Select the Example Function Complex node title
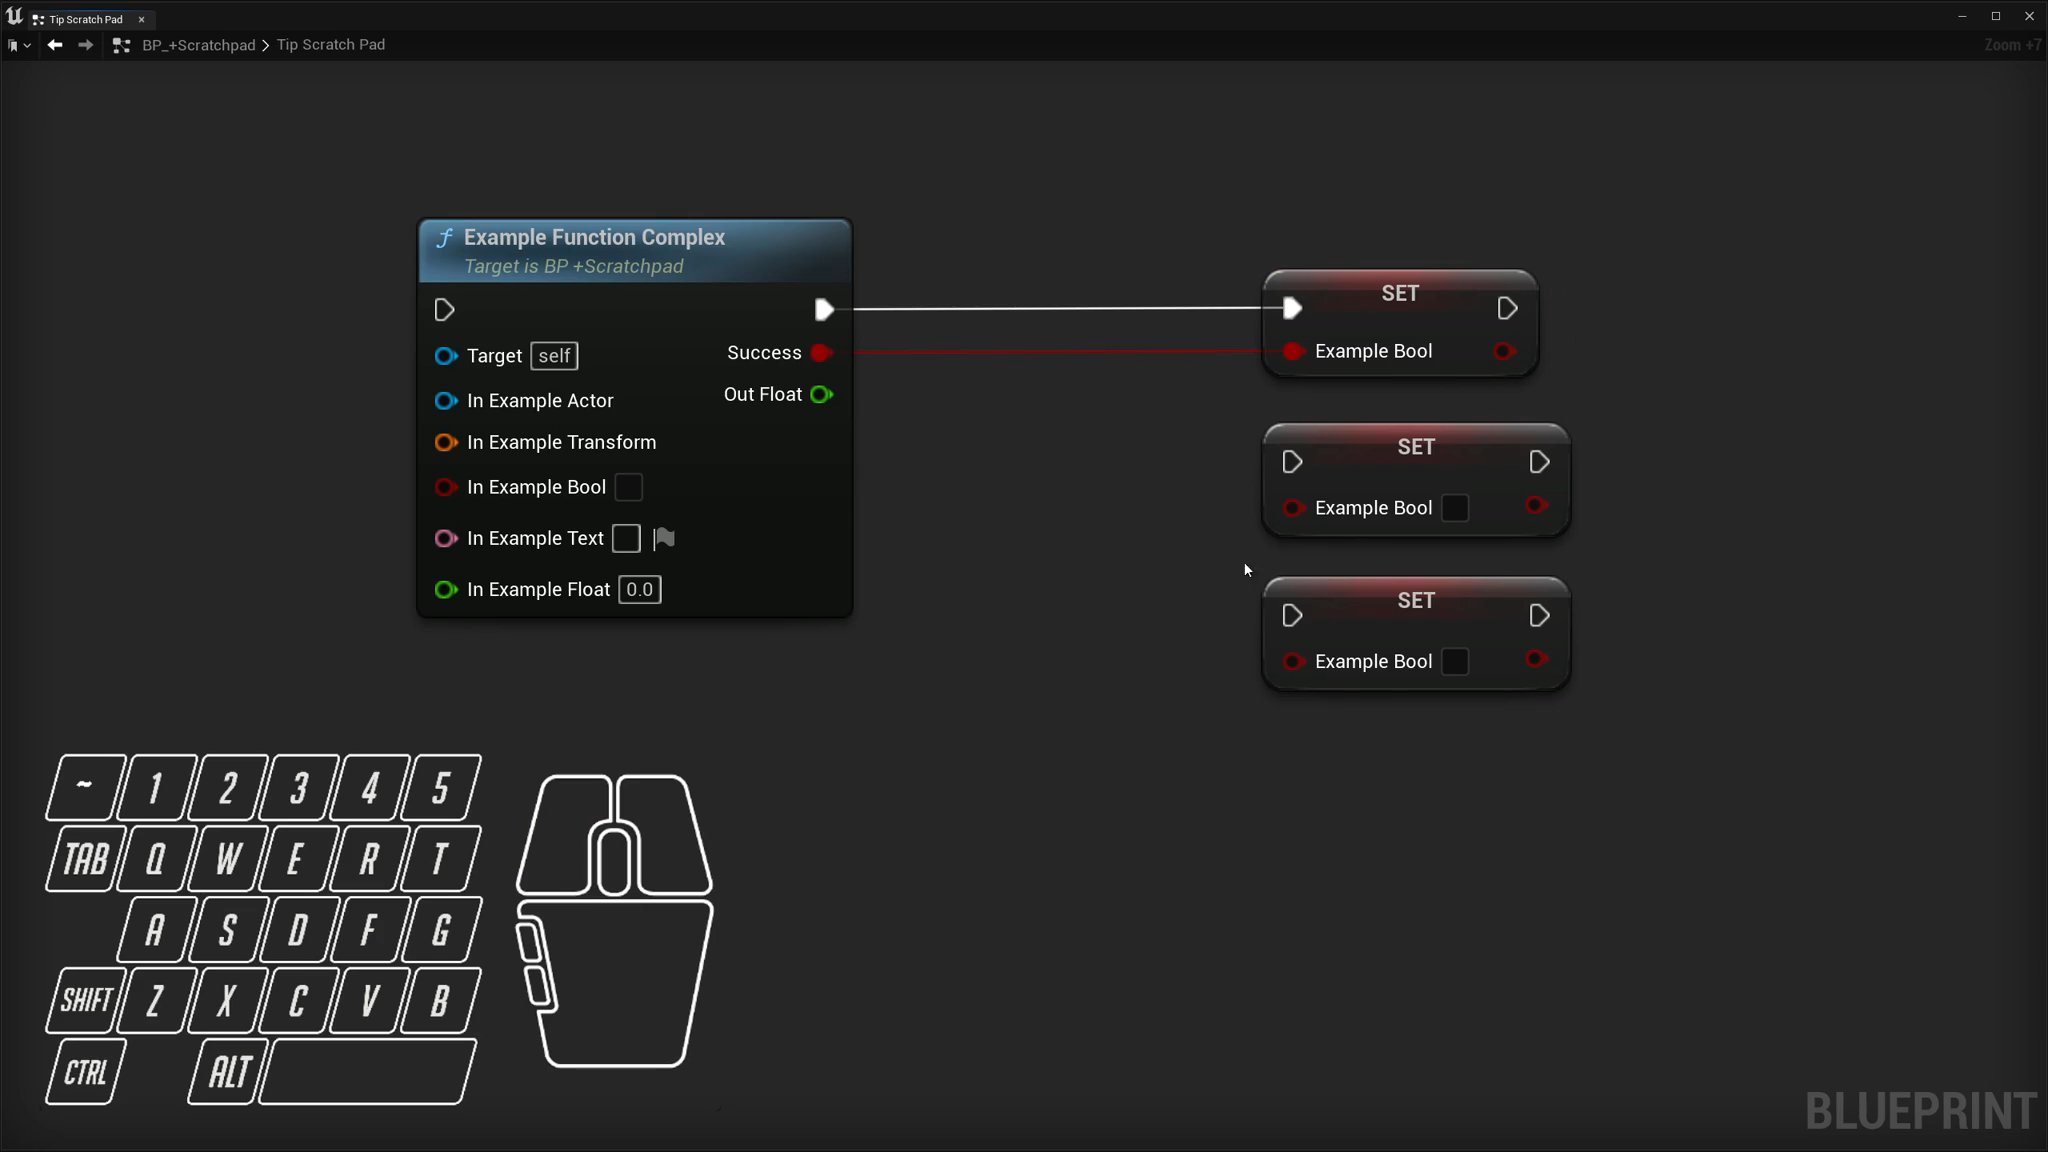 pos(594,238)
